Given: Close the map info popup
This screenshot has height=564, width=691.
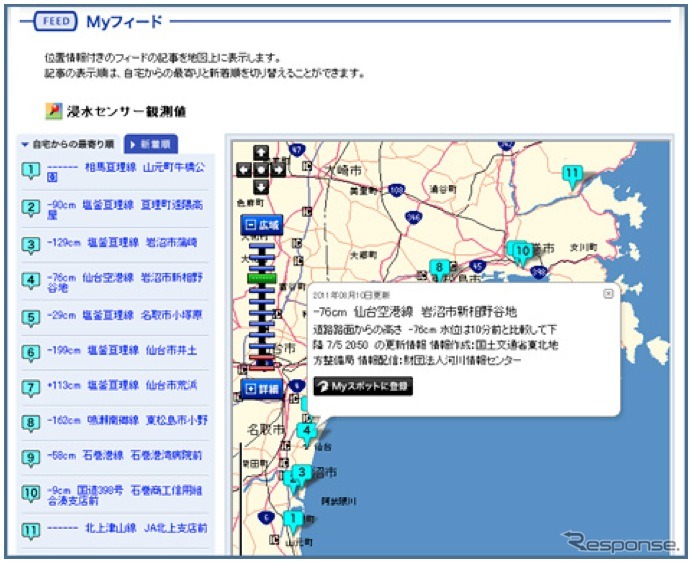Looking at the screenshot, I should tap(607, 294).
